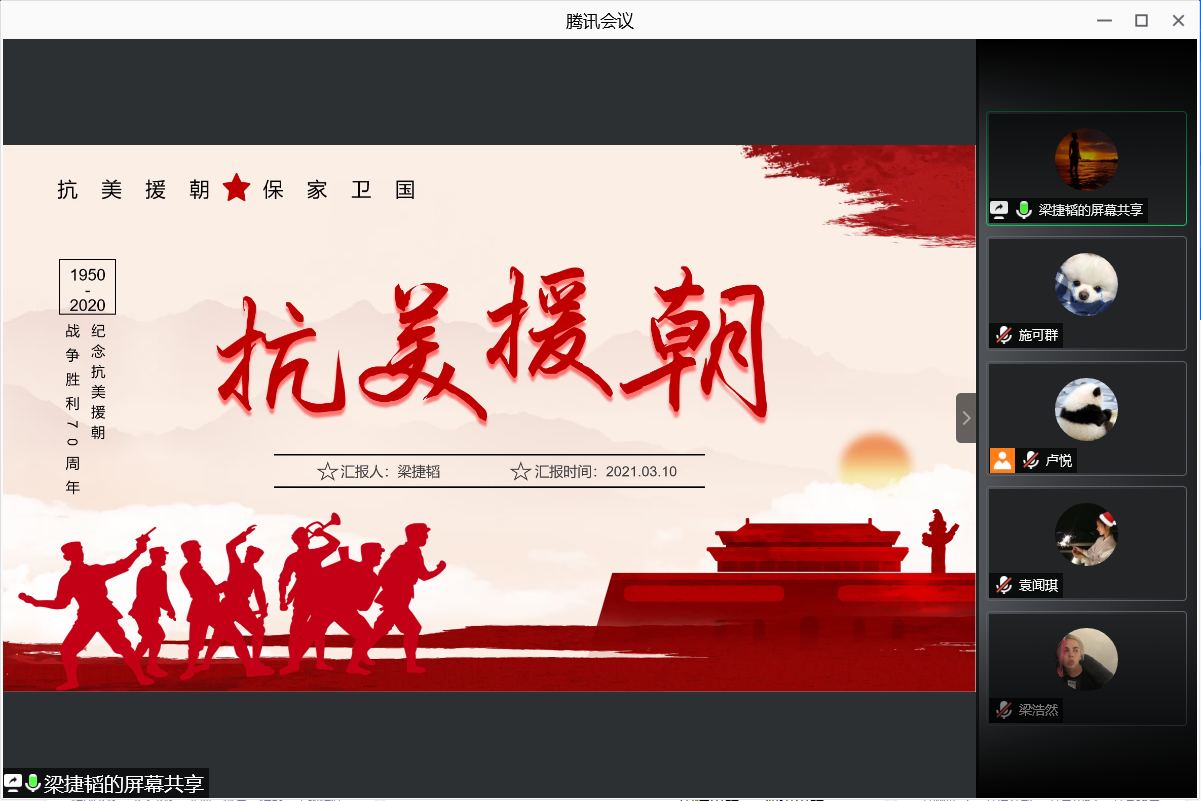Select 袁闻琪's Santa hat avatar
Viewport: 1201px width, 801px height.
[x=1086, y=534]
